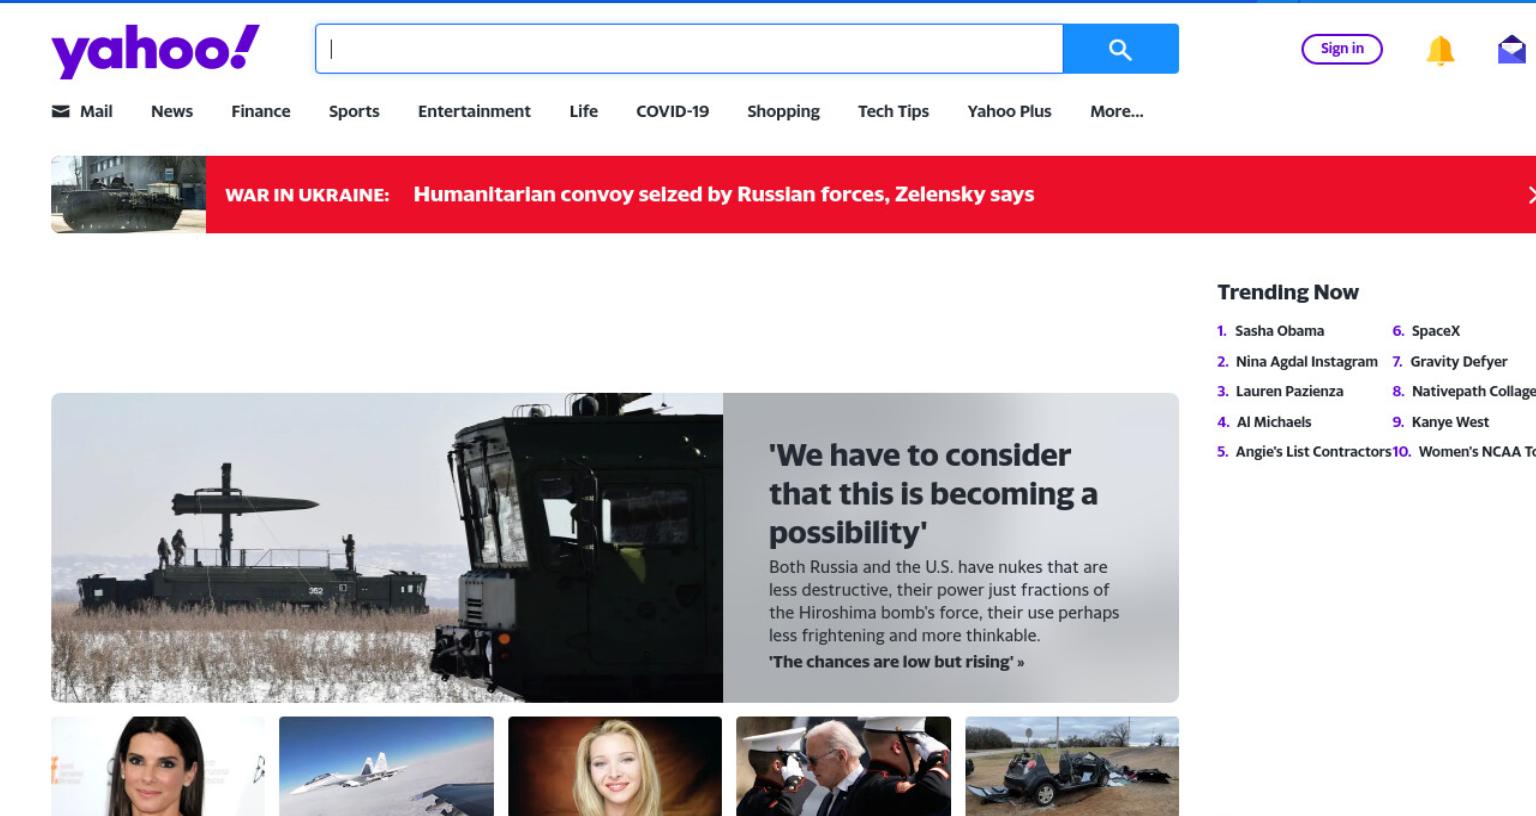Open the wrecked car story thumbnail
Image resolution: width=1536 pixels, height=816 pixels.
coord(1072,766)
